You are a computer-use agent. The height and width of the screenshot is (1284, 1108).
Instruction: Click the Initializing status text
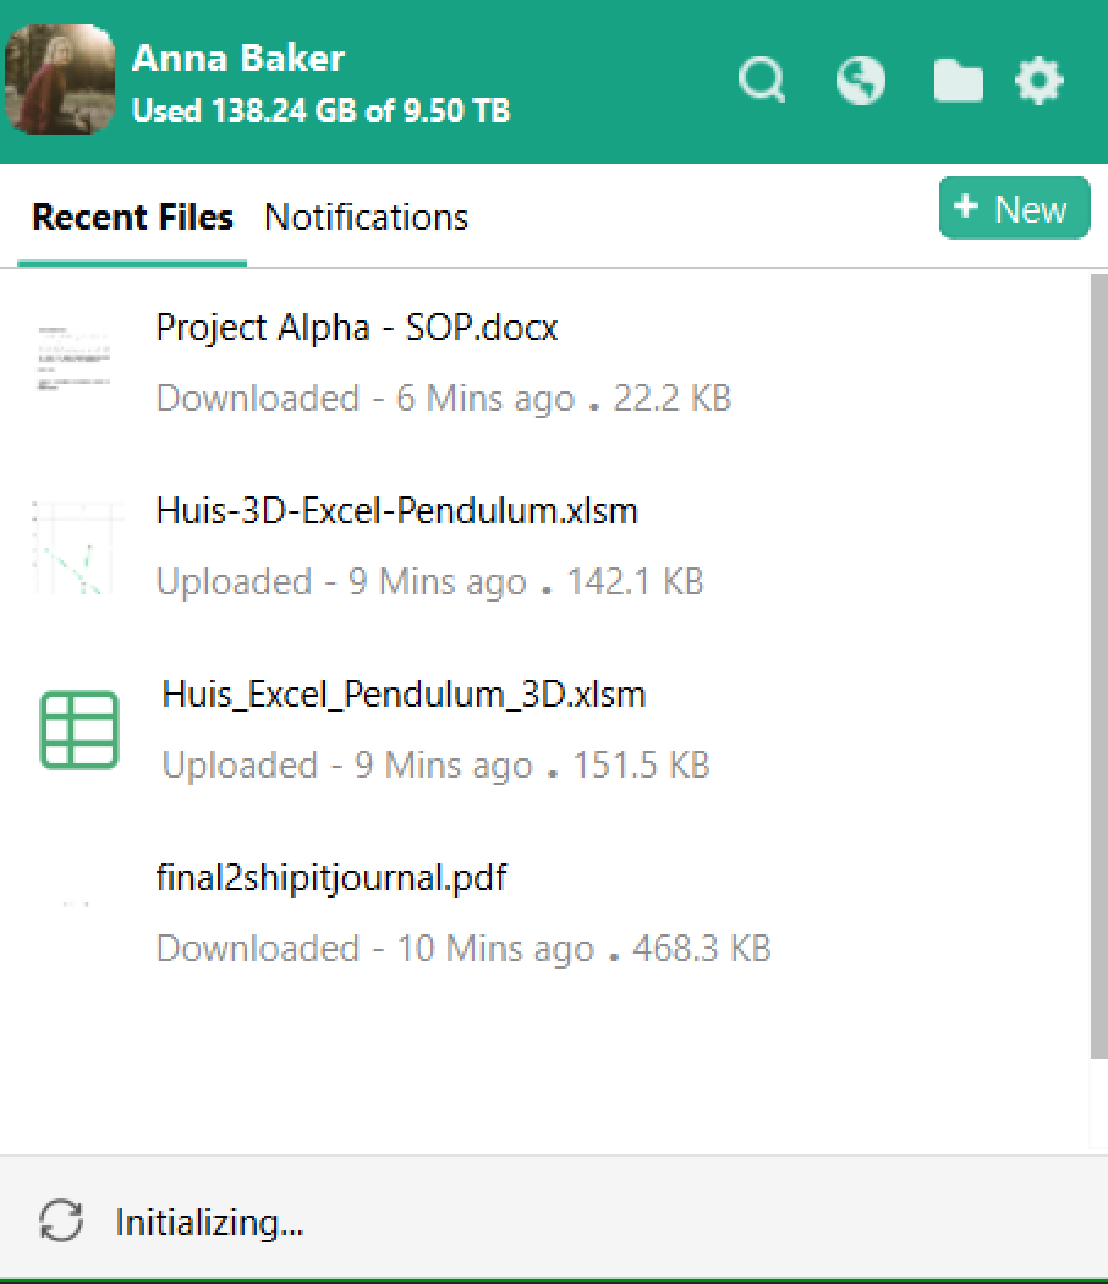(209, 1222)
